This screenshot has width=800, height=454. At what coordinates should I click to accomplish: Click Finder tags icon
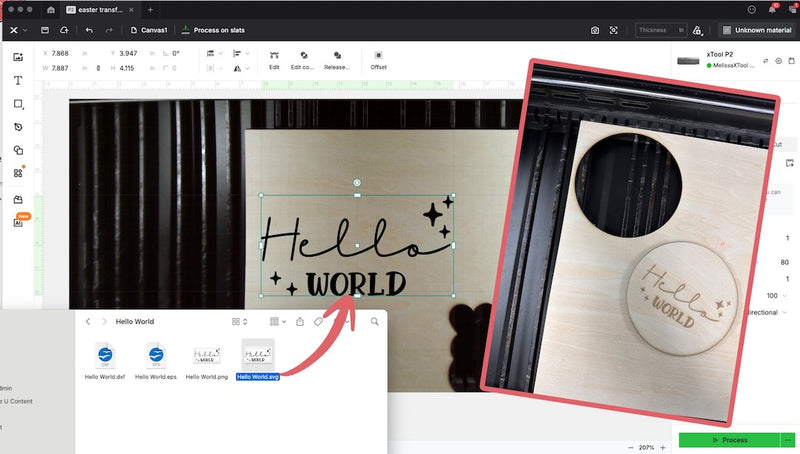318,322
